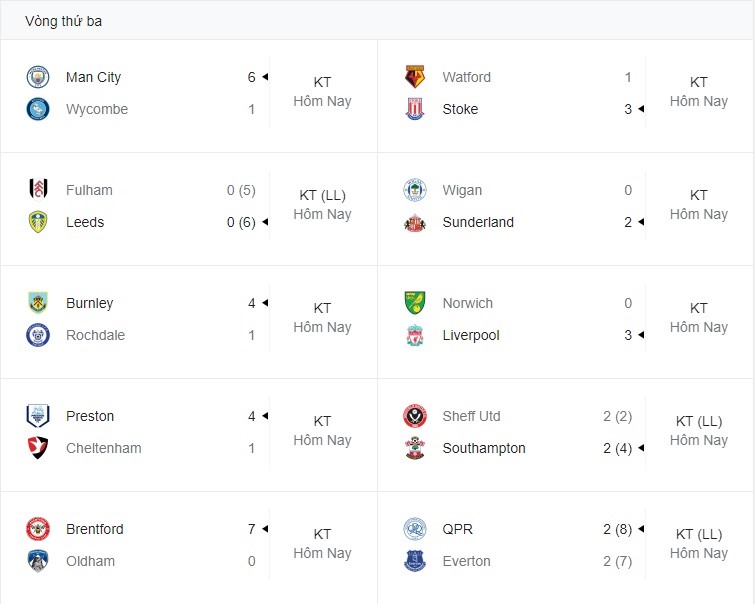The height and width of the screenshot is (604, 755).
Task: Select the Vòng thứ ba round header
Action: pyautogui.click(x=64, y=21)
